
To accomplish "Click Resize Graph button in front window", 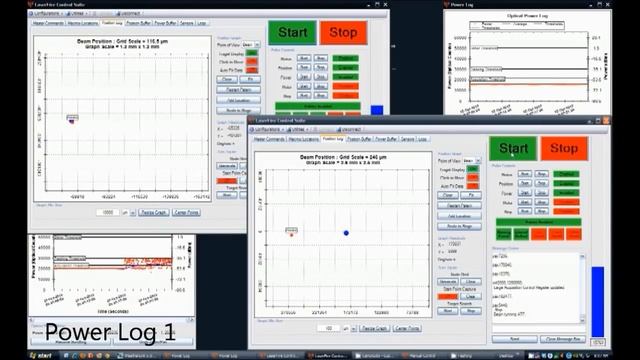I will (x=374, y=329).
